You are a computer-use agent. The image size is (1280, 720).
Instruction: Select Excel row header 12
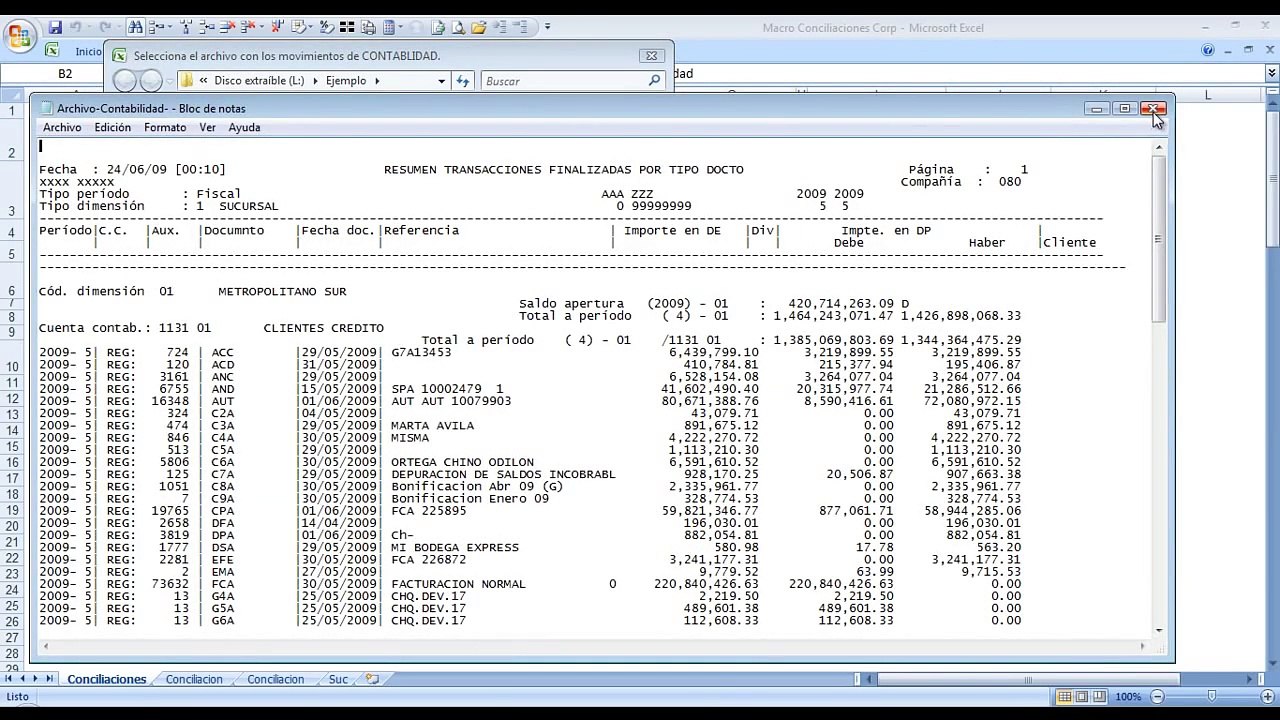[x=13, y=397]
